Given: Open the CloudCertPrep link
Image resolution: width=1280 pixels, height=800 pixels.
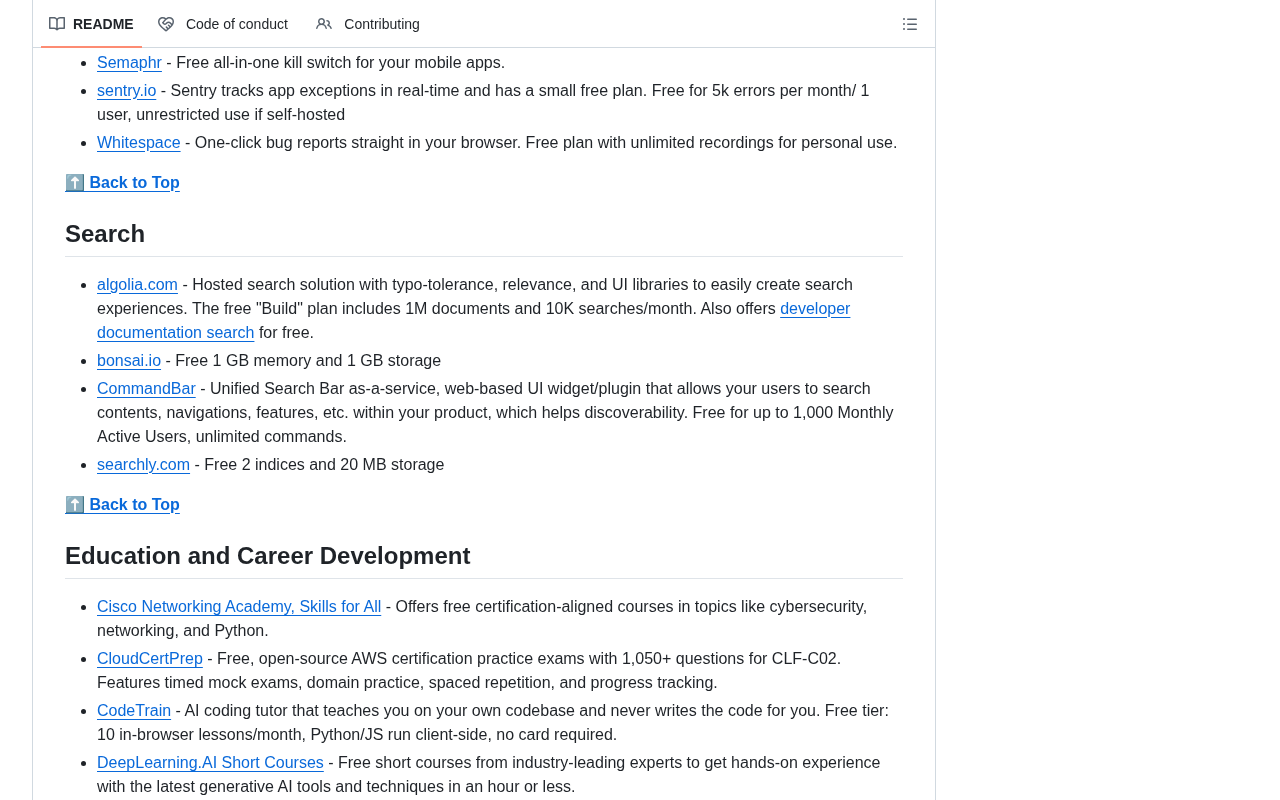Looking at the screenshot, I should pyautogui.click(x=150, y=659).
